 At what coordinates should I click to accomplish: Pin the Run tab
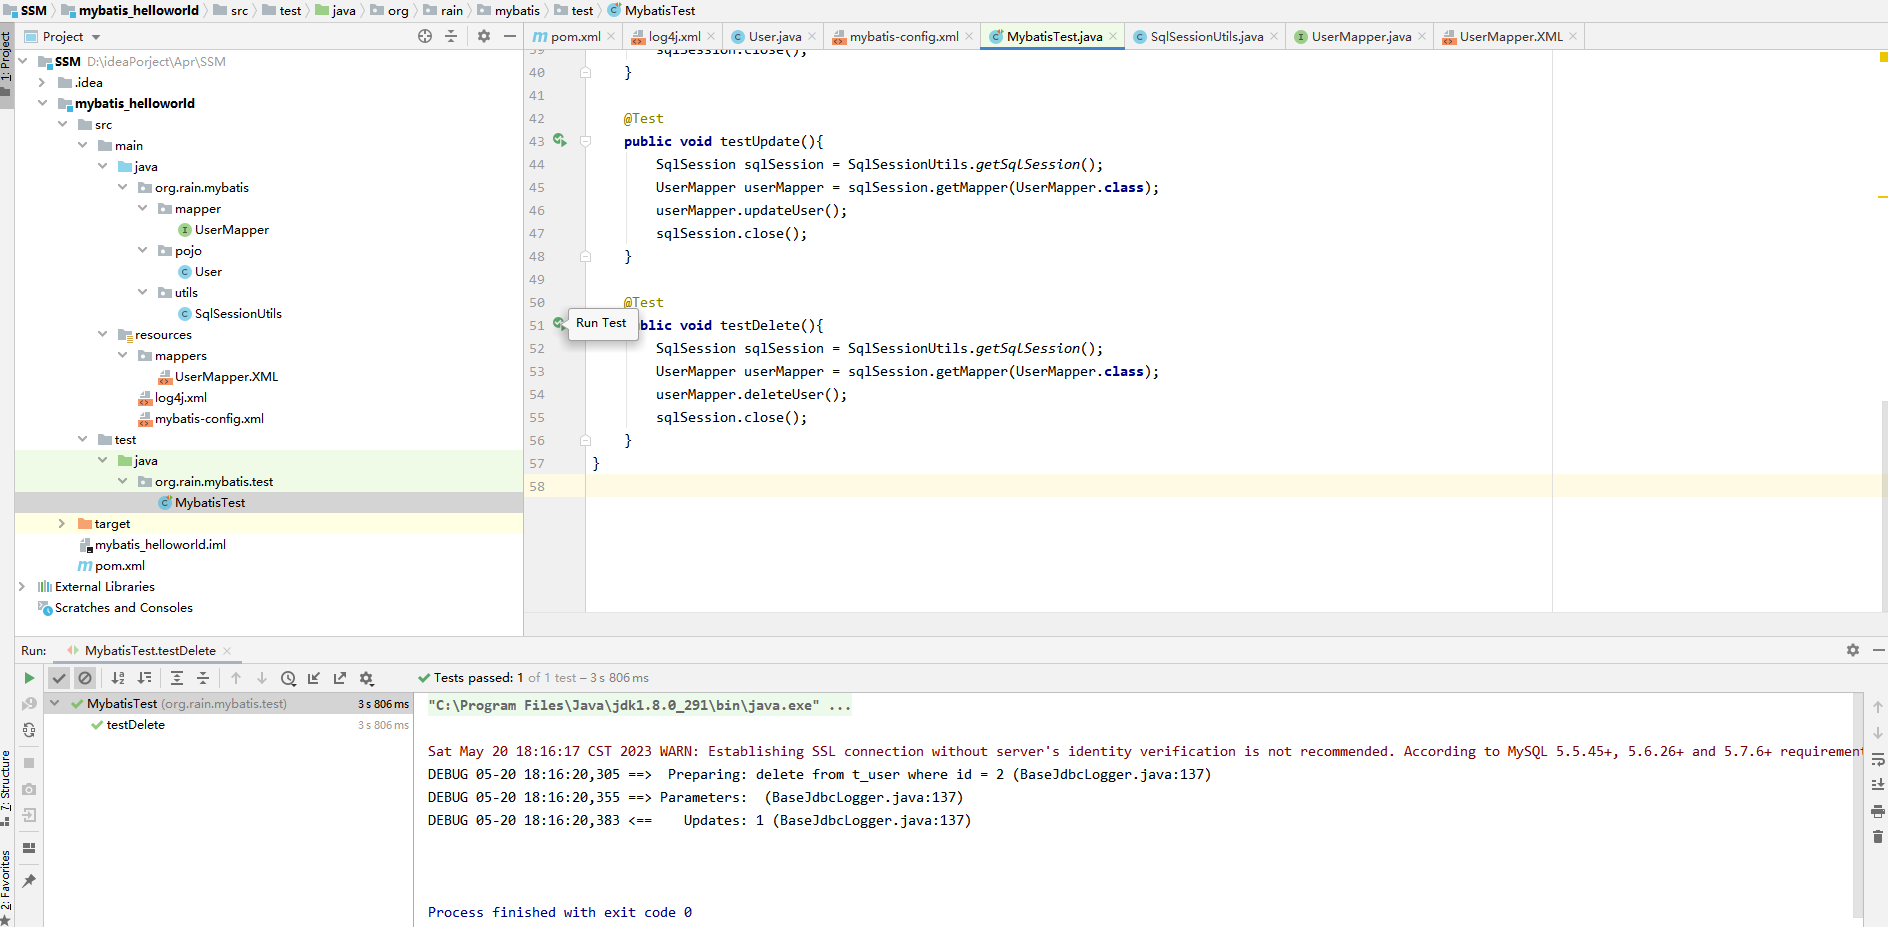tap(29, 881)
